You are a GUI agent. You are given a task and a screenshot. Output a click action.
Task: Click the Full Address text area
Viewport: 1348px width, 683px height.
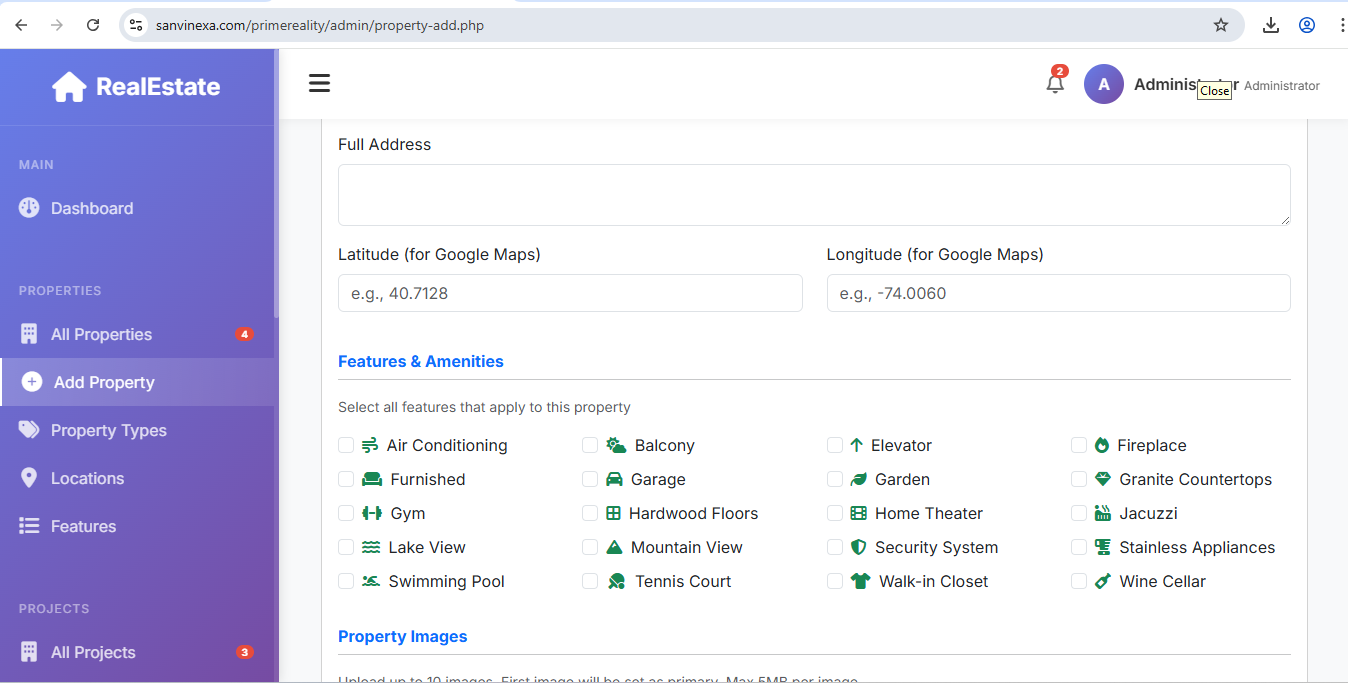click(813, 195)
